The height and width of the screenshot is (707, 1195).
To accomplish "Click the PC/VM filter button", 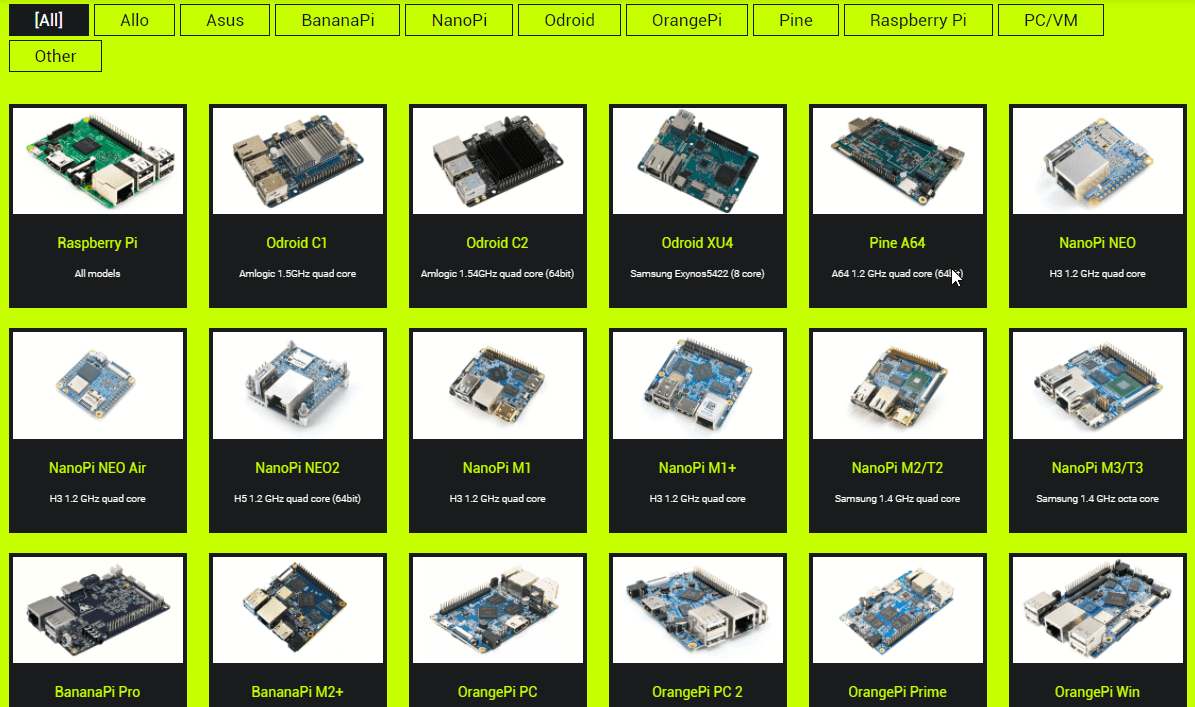I will 1050,20.
